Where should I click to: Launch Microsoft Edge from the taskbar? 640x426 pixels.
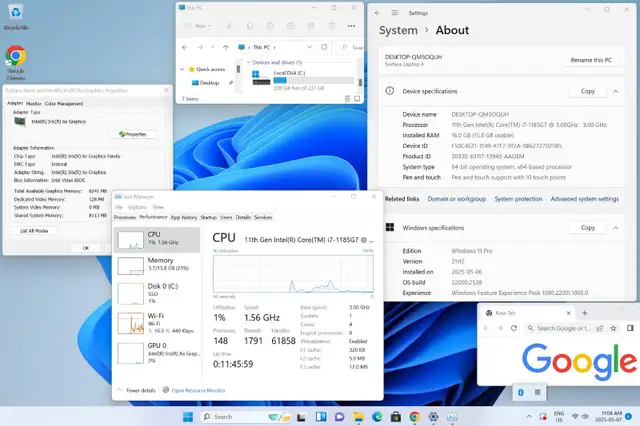coord(377,417)
